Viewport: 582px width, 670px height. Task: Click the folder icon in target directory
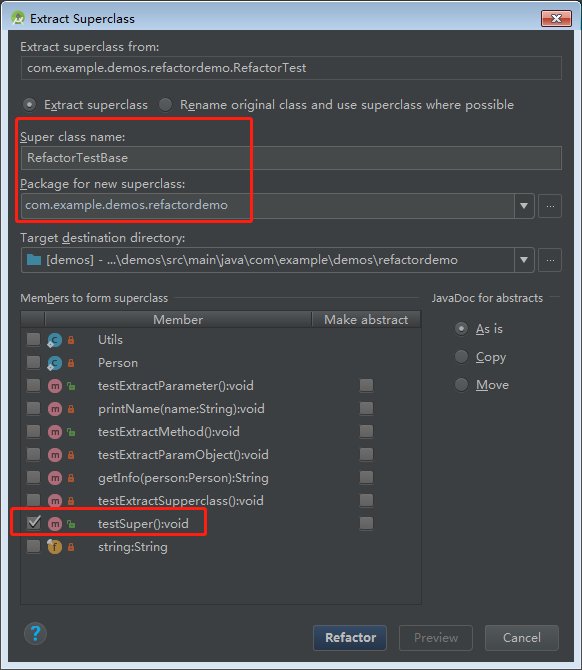pos(34,259)
